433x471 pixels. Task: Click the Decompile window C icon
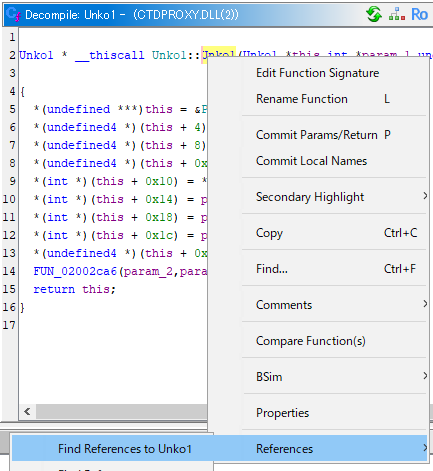[x=13, y=14]
